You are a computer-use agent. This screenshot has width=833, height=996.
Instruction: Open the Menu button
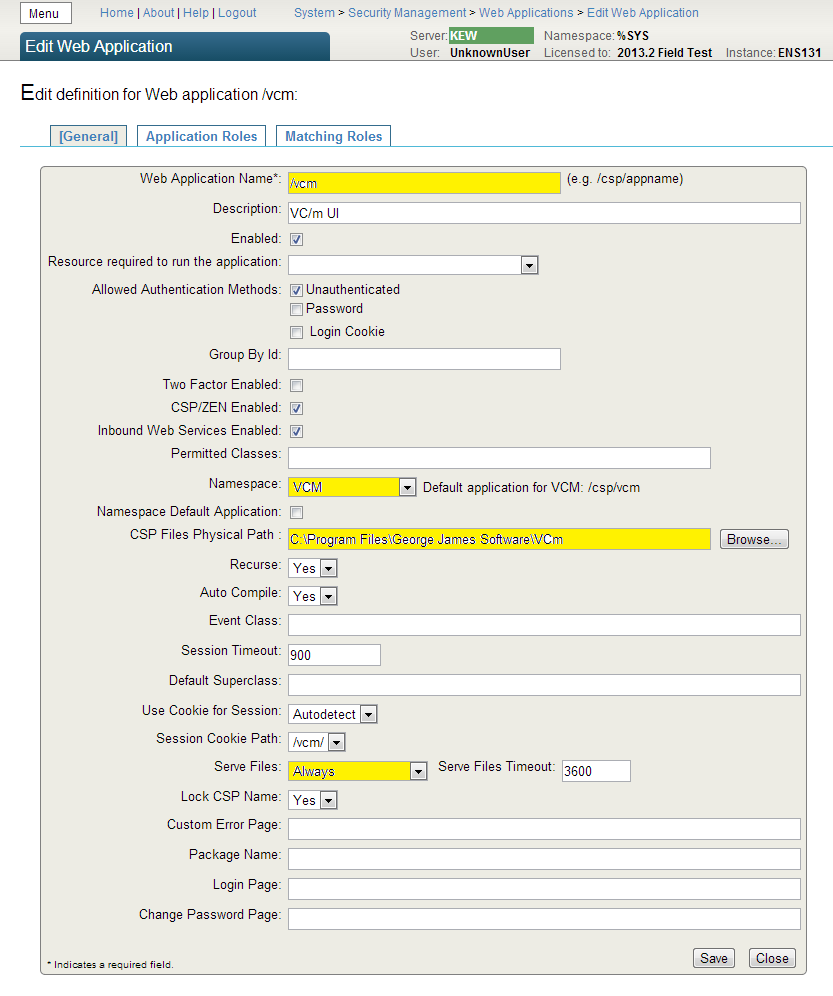(x=45, y=14)
